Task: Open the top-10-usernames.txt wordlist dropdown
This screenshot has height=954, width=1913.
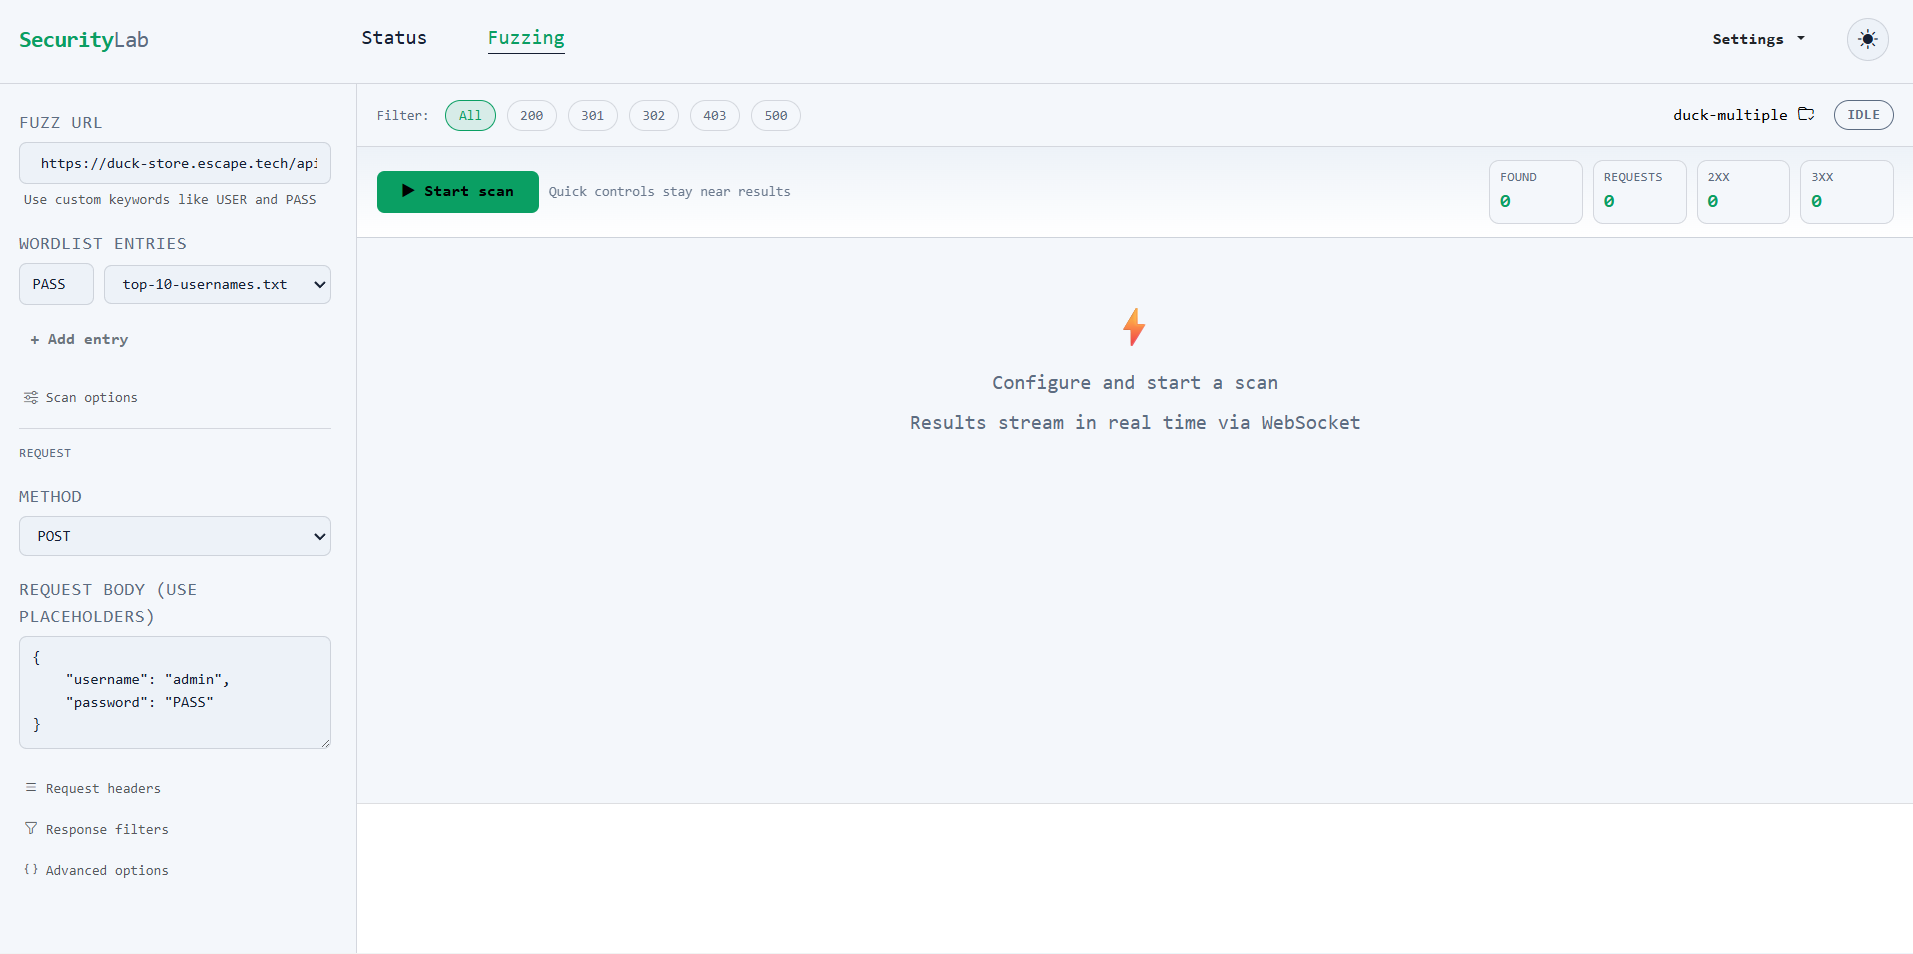Action: [x=217, y=284]
